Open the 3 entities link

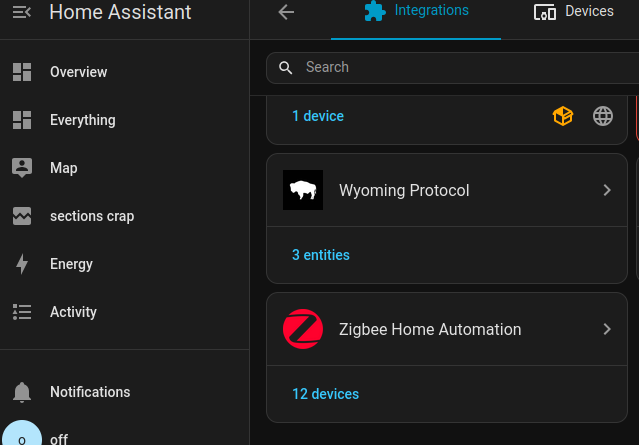(321, 255)
